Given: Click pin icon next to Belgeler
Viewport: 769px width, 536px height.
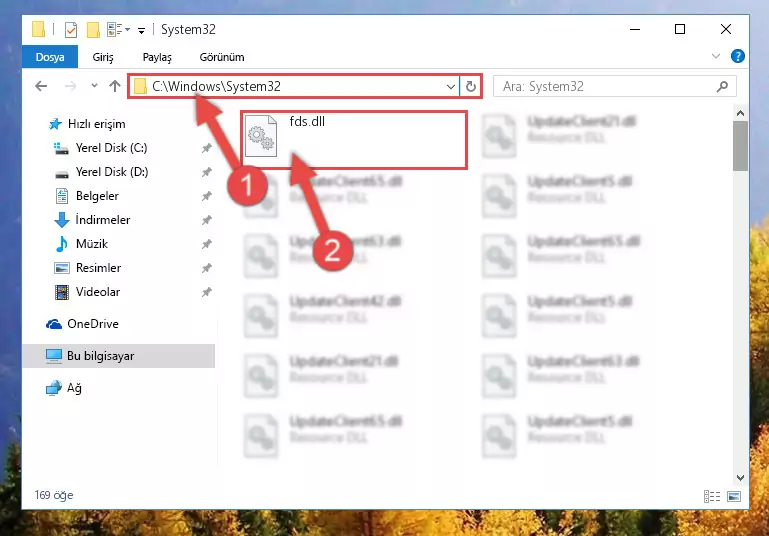Looking at the screenshot, I should 206,196.
